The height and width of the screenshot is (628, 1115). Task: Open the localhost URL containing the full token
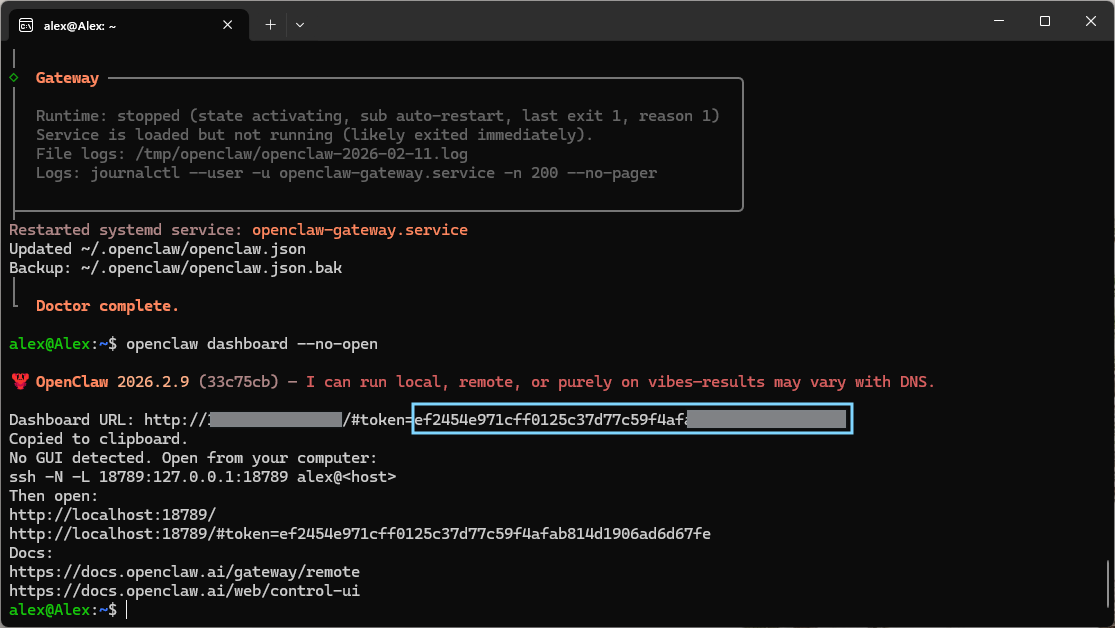(359, 534)
